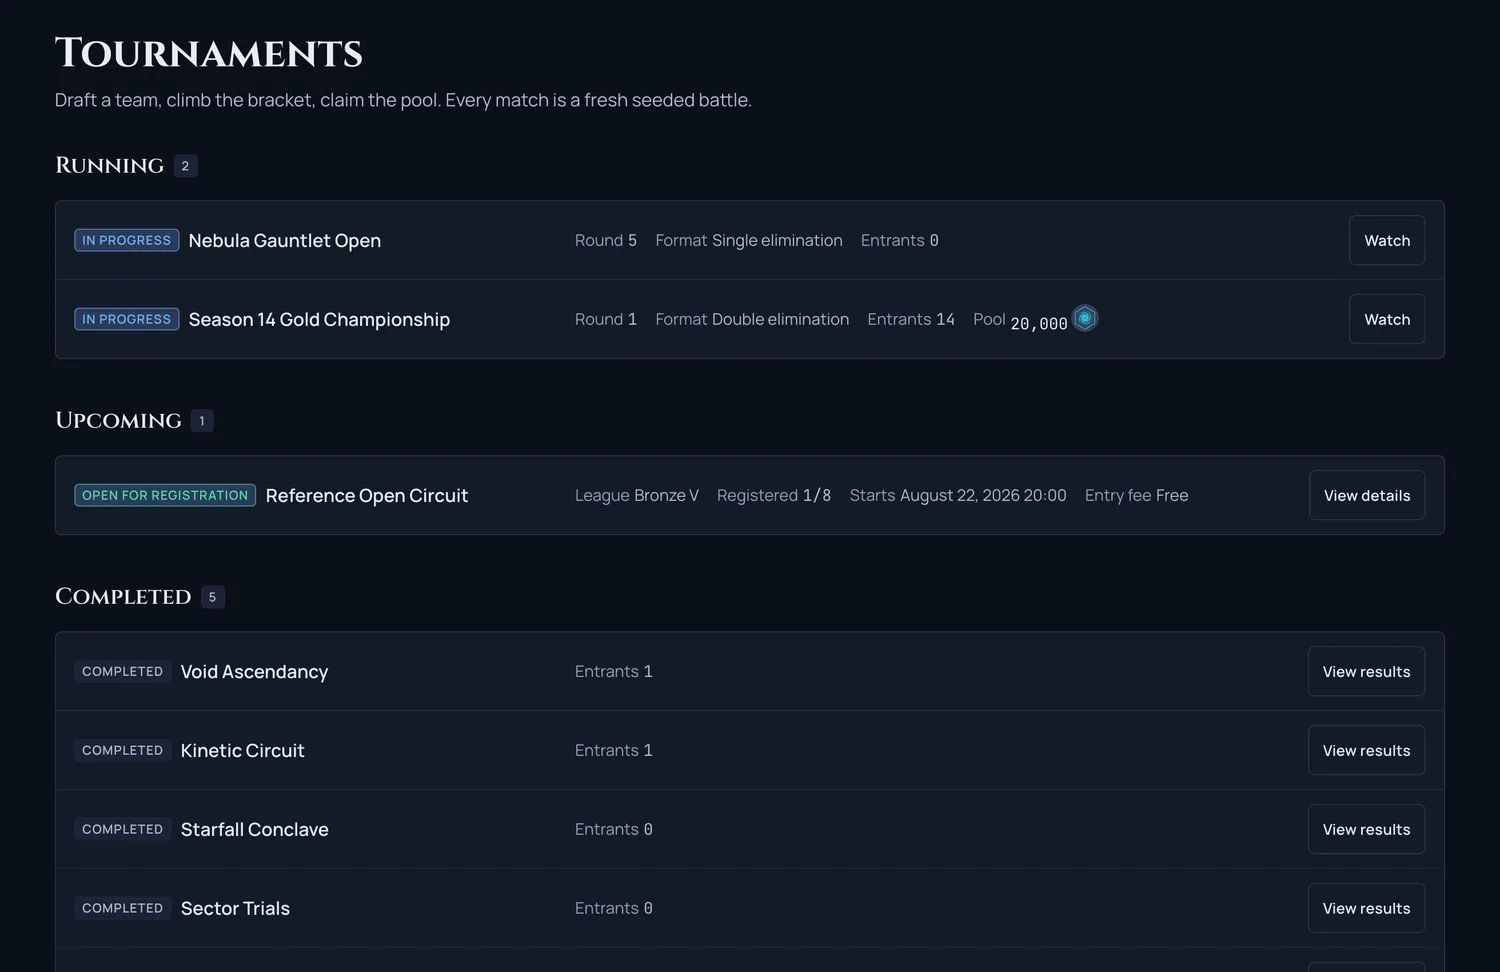Screen dimensions: 1500x972
Task: Click 'Entry fee Free' text
Action: [1137, 495]
